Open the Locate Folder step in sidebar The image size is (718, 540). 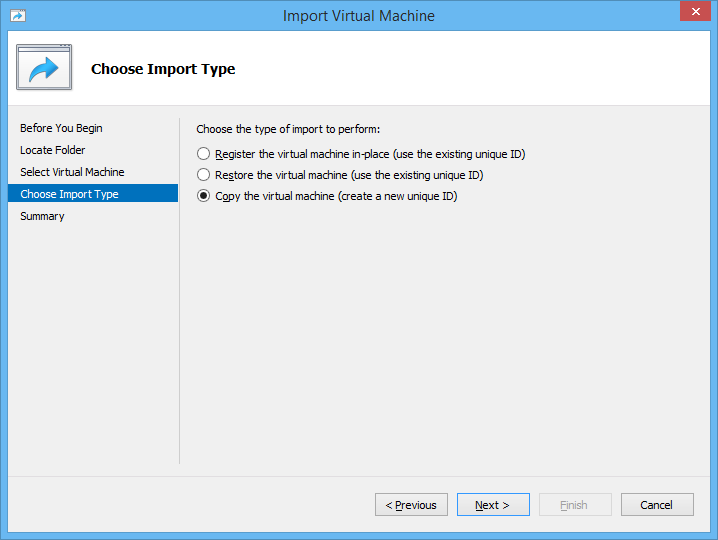click(53, 150)
